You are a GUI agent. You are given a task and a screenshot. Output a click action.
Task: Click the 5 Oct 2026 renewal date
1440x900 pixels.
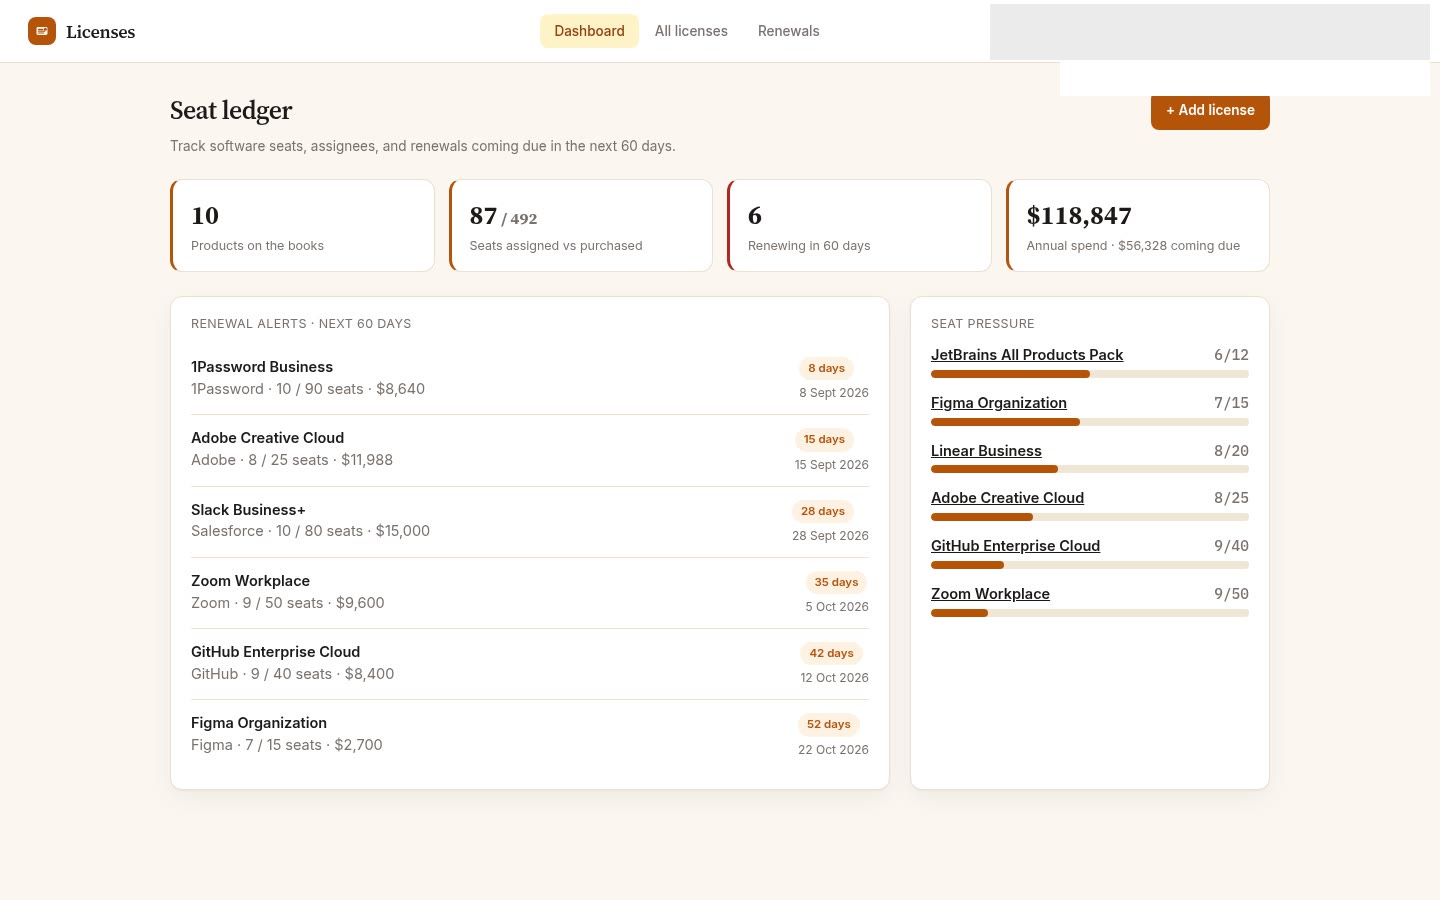coord(837,607)
